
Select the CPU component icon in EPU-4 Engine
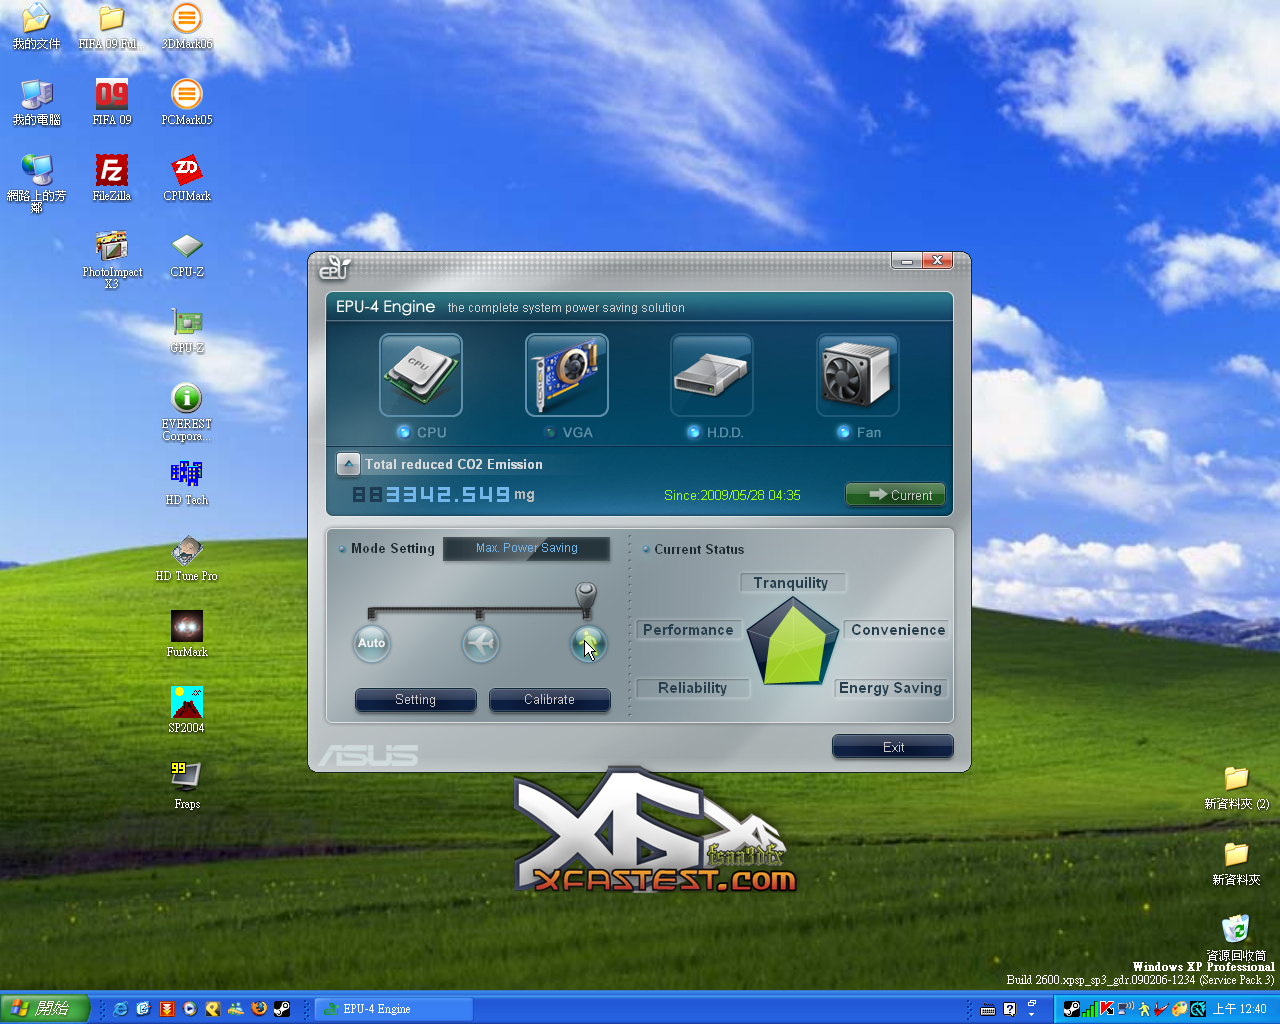tap(420, 375)
